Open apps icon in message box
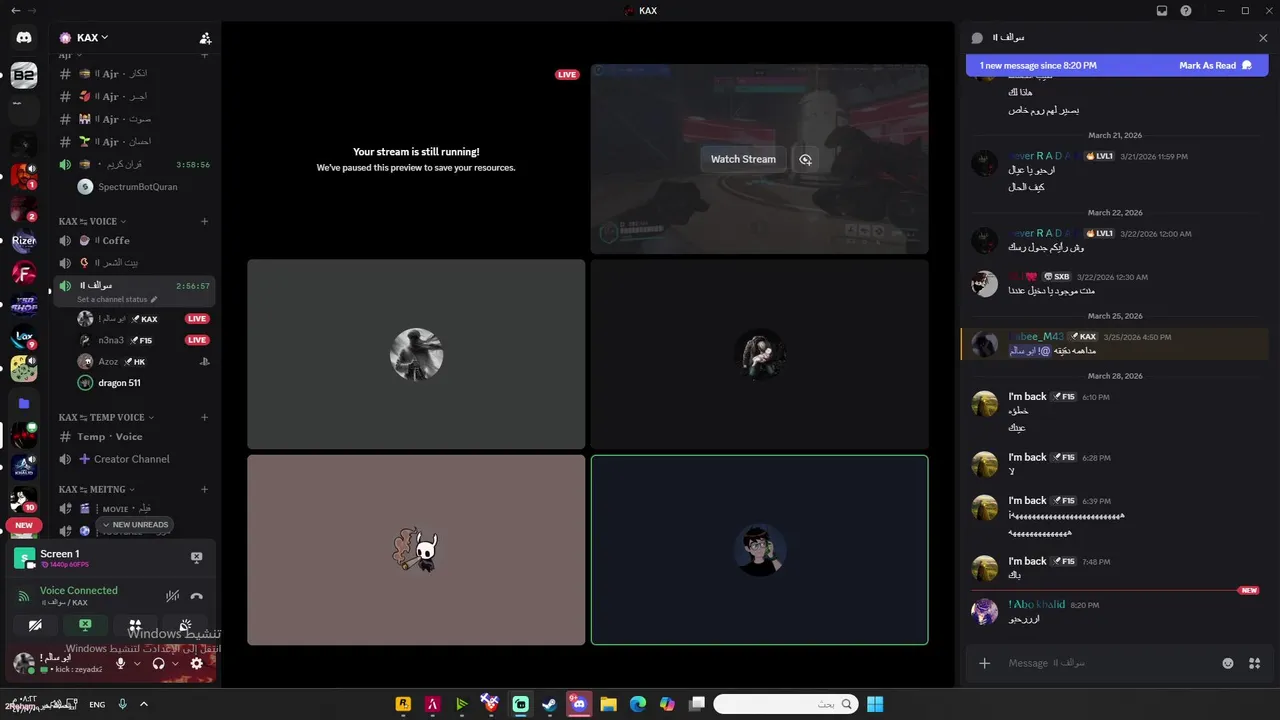 coord(1255,663)
